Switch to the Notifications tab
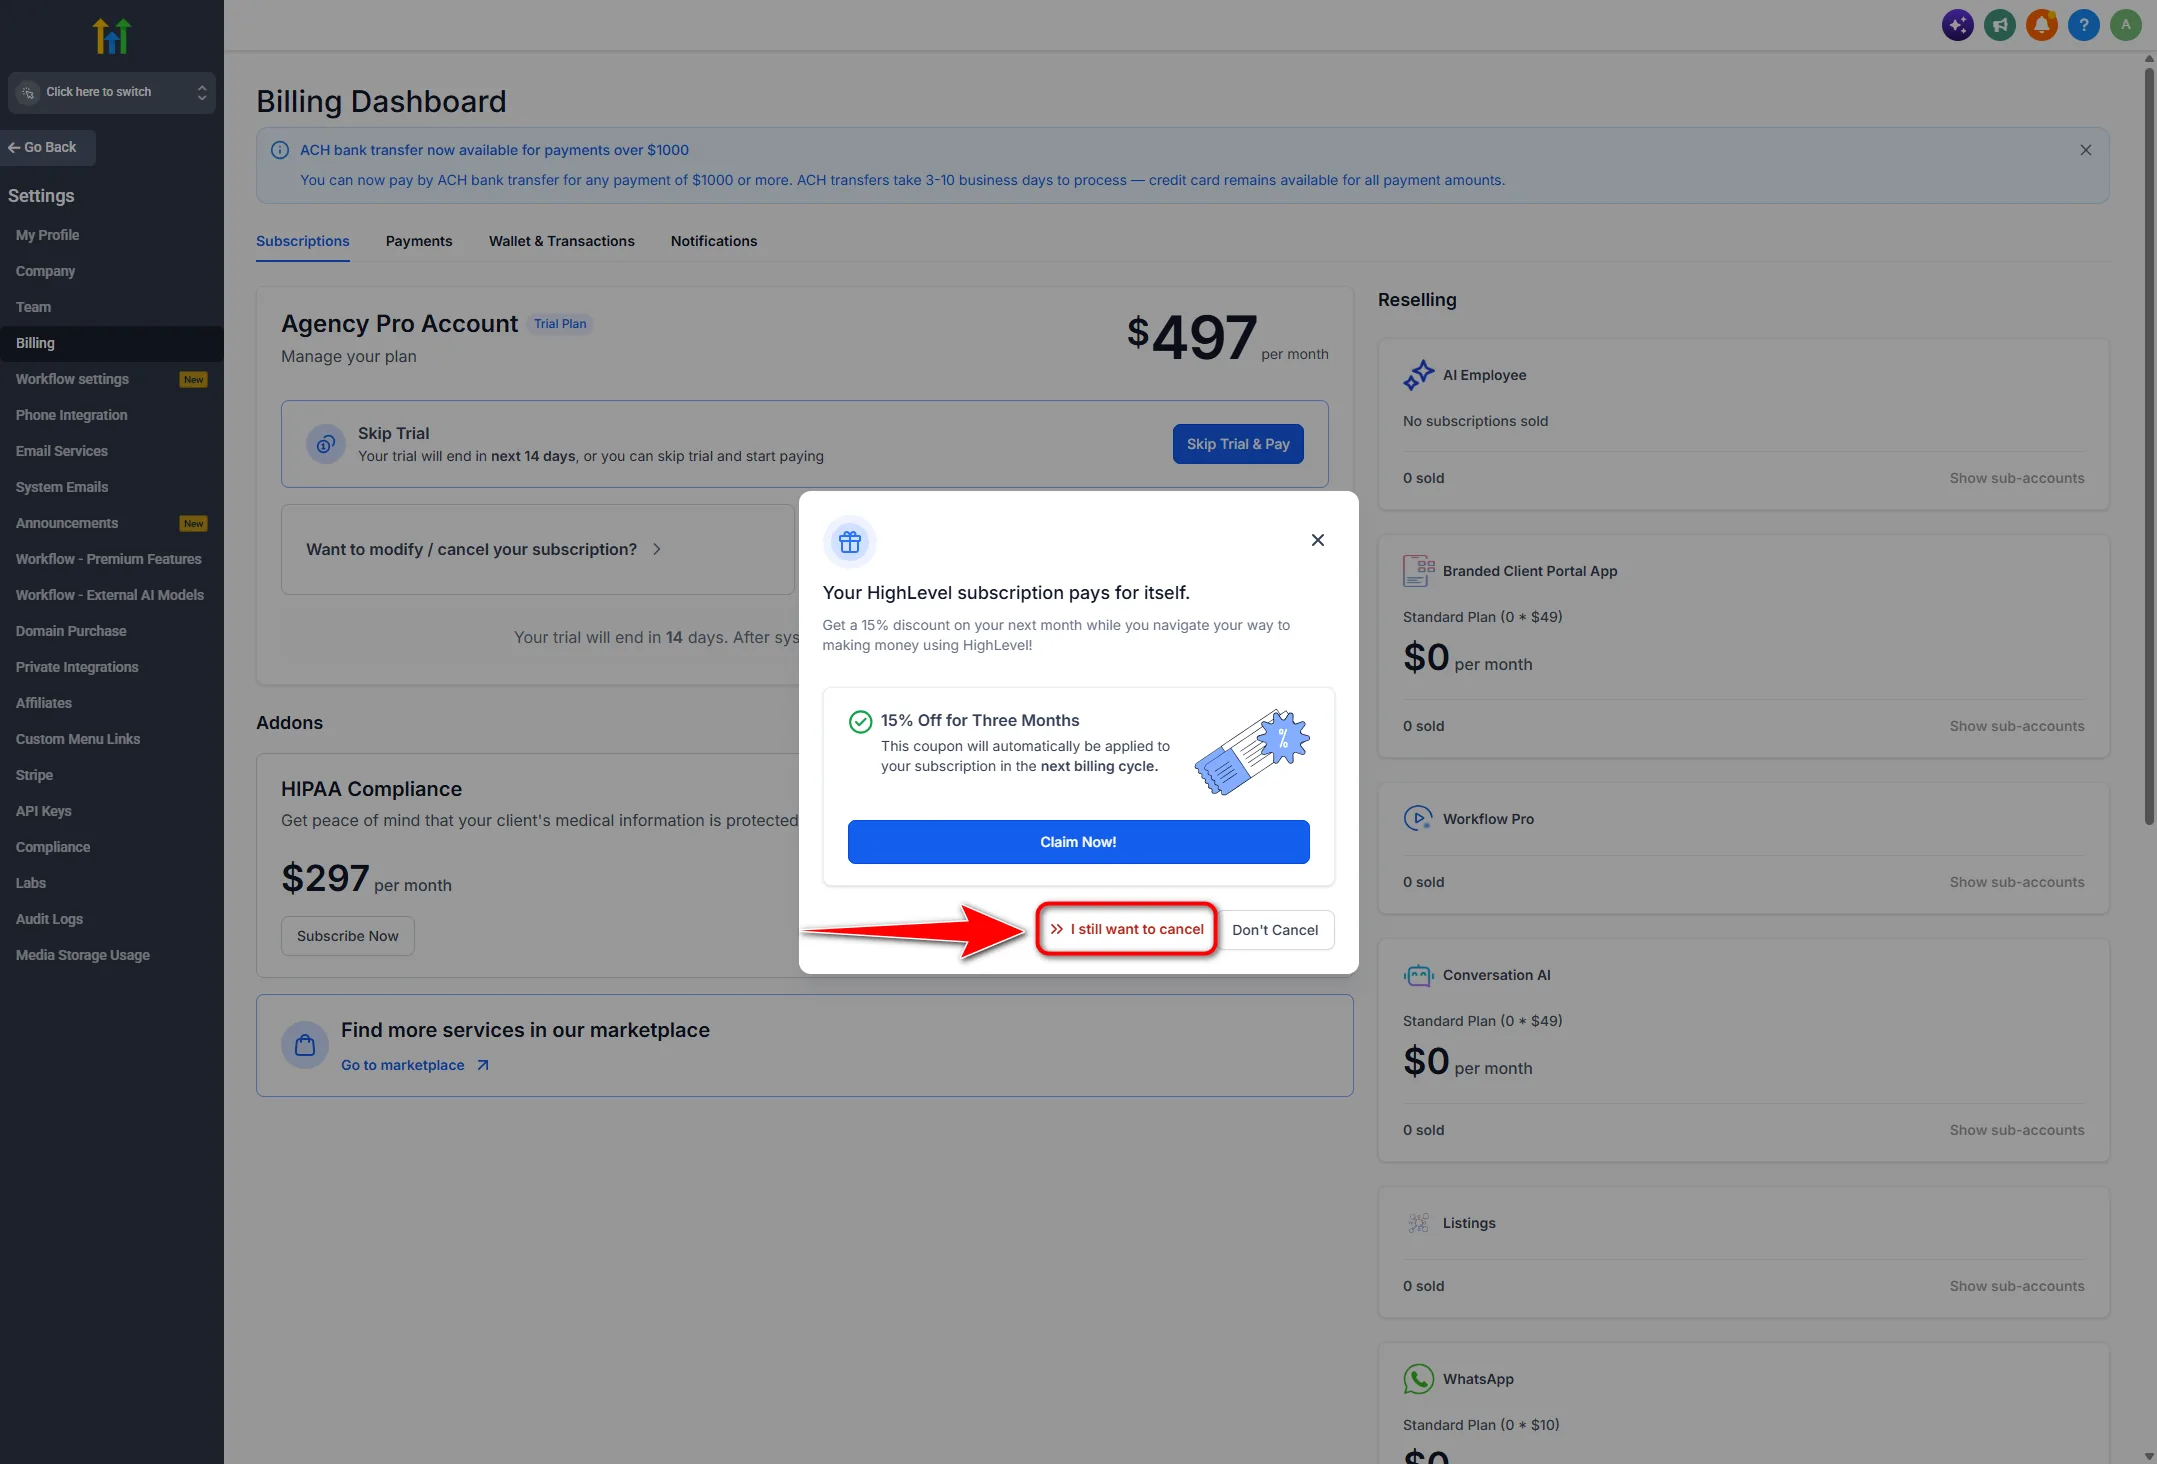 pyautogui.click(x=714, y=241)
